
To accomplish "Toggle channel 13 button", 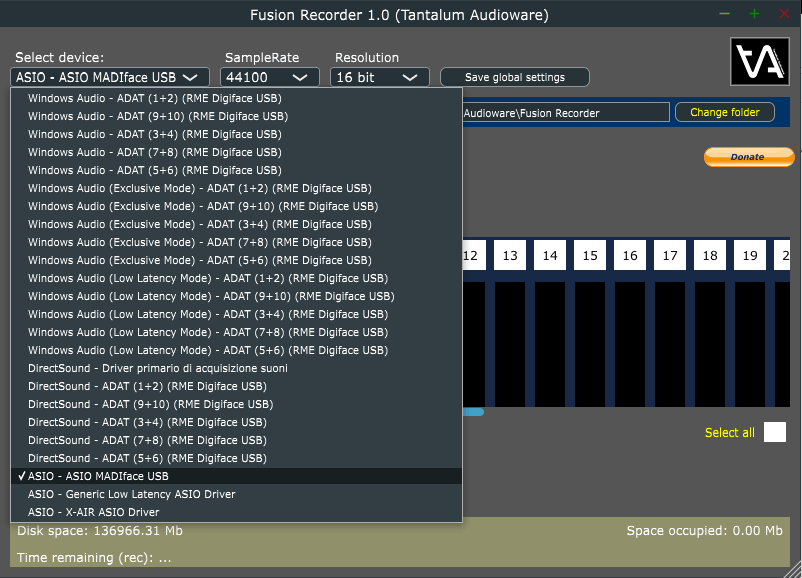I will click(510, 255).
